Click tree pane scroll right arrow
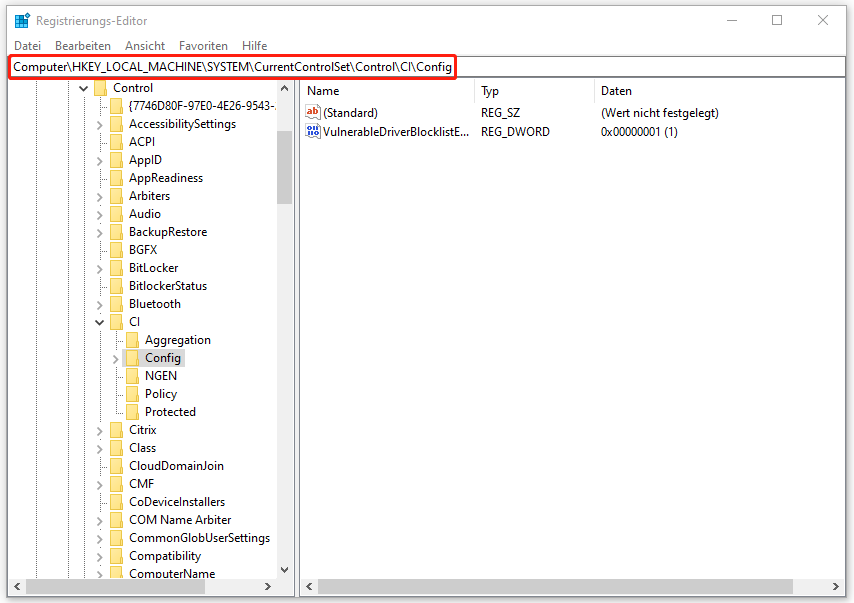 pyautogui.click(x=267, y=586)
